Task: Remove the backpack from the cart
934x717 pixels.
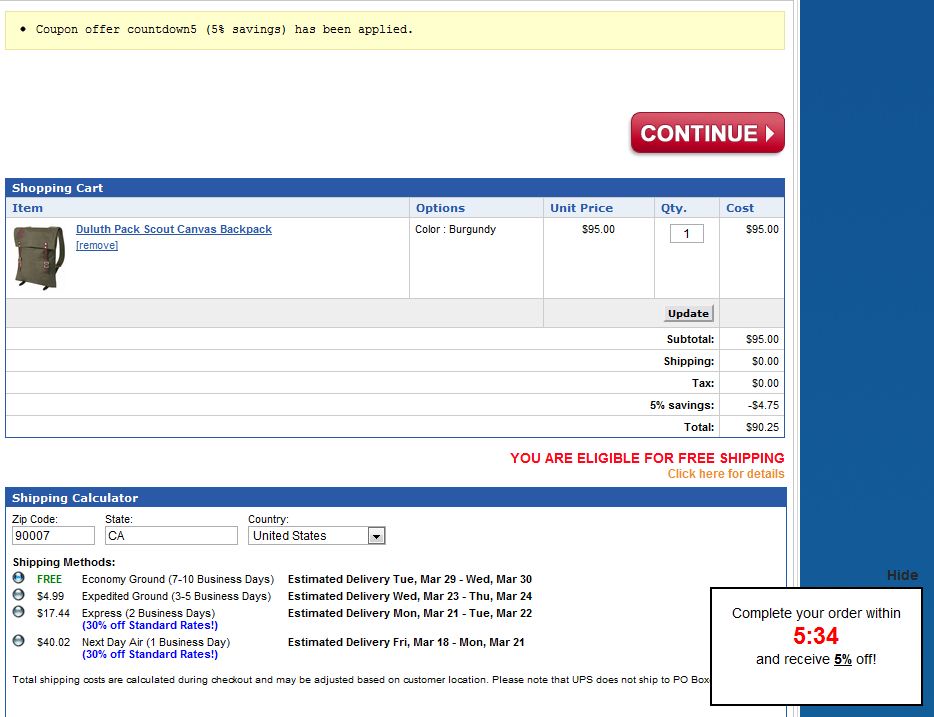Action: click(x=96, y=245)
